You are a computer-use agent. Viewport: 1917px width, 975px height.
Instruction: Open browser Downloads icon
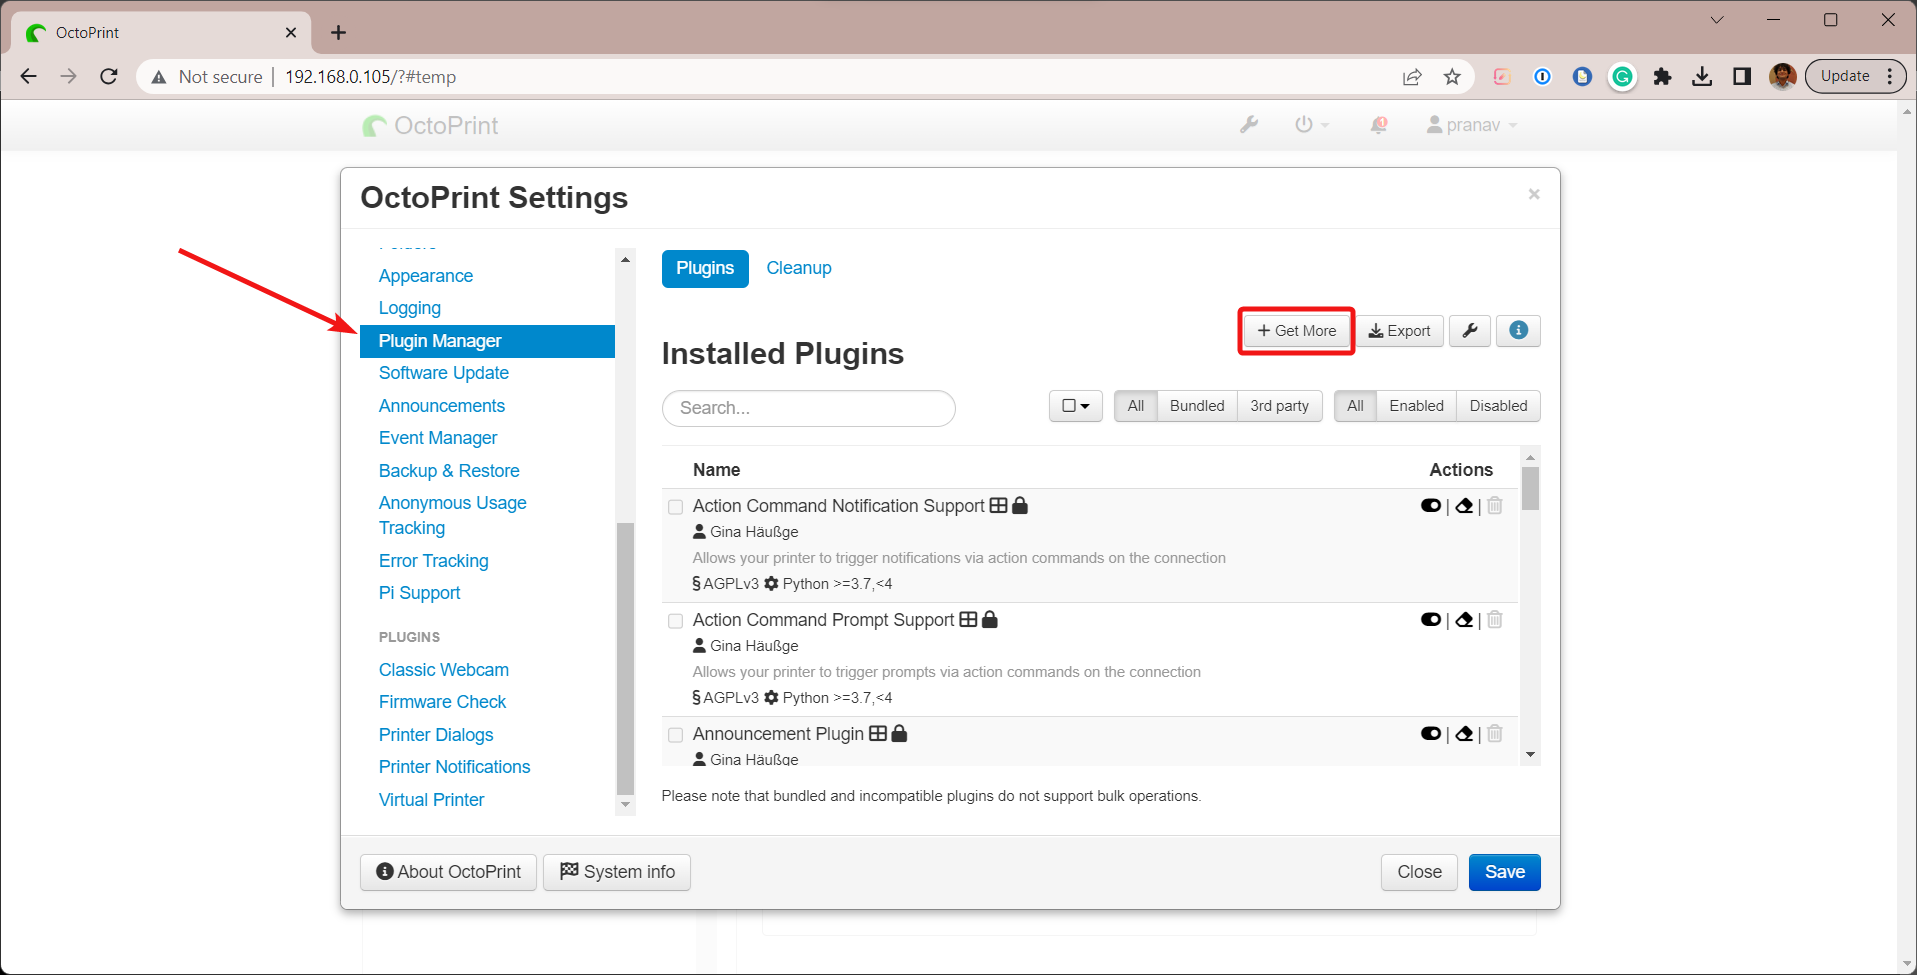pos(1702,77)
